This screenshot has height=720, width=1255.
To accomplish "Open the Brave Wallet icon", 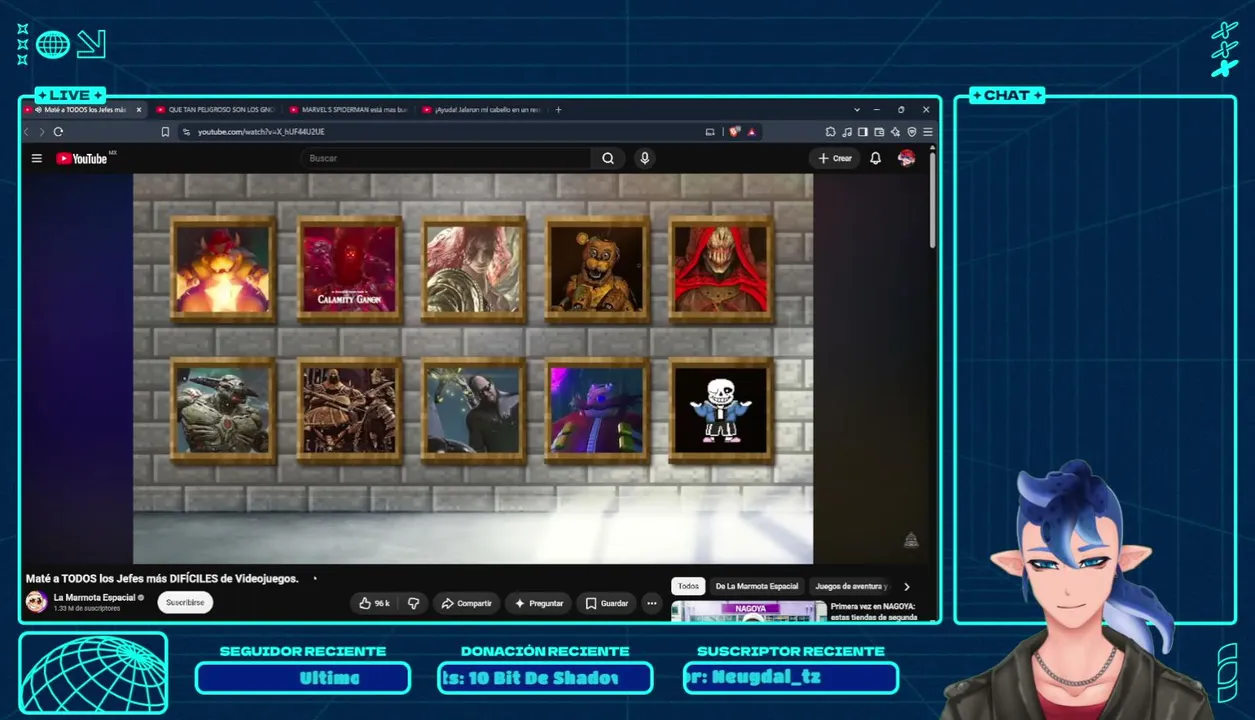I will tap(879, 132).
